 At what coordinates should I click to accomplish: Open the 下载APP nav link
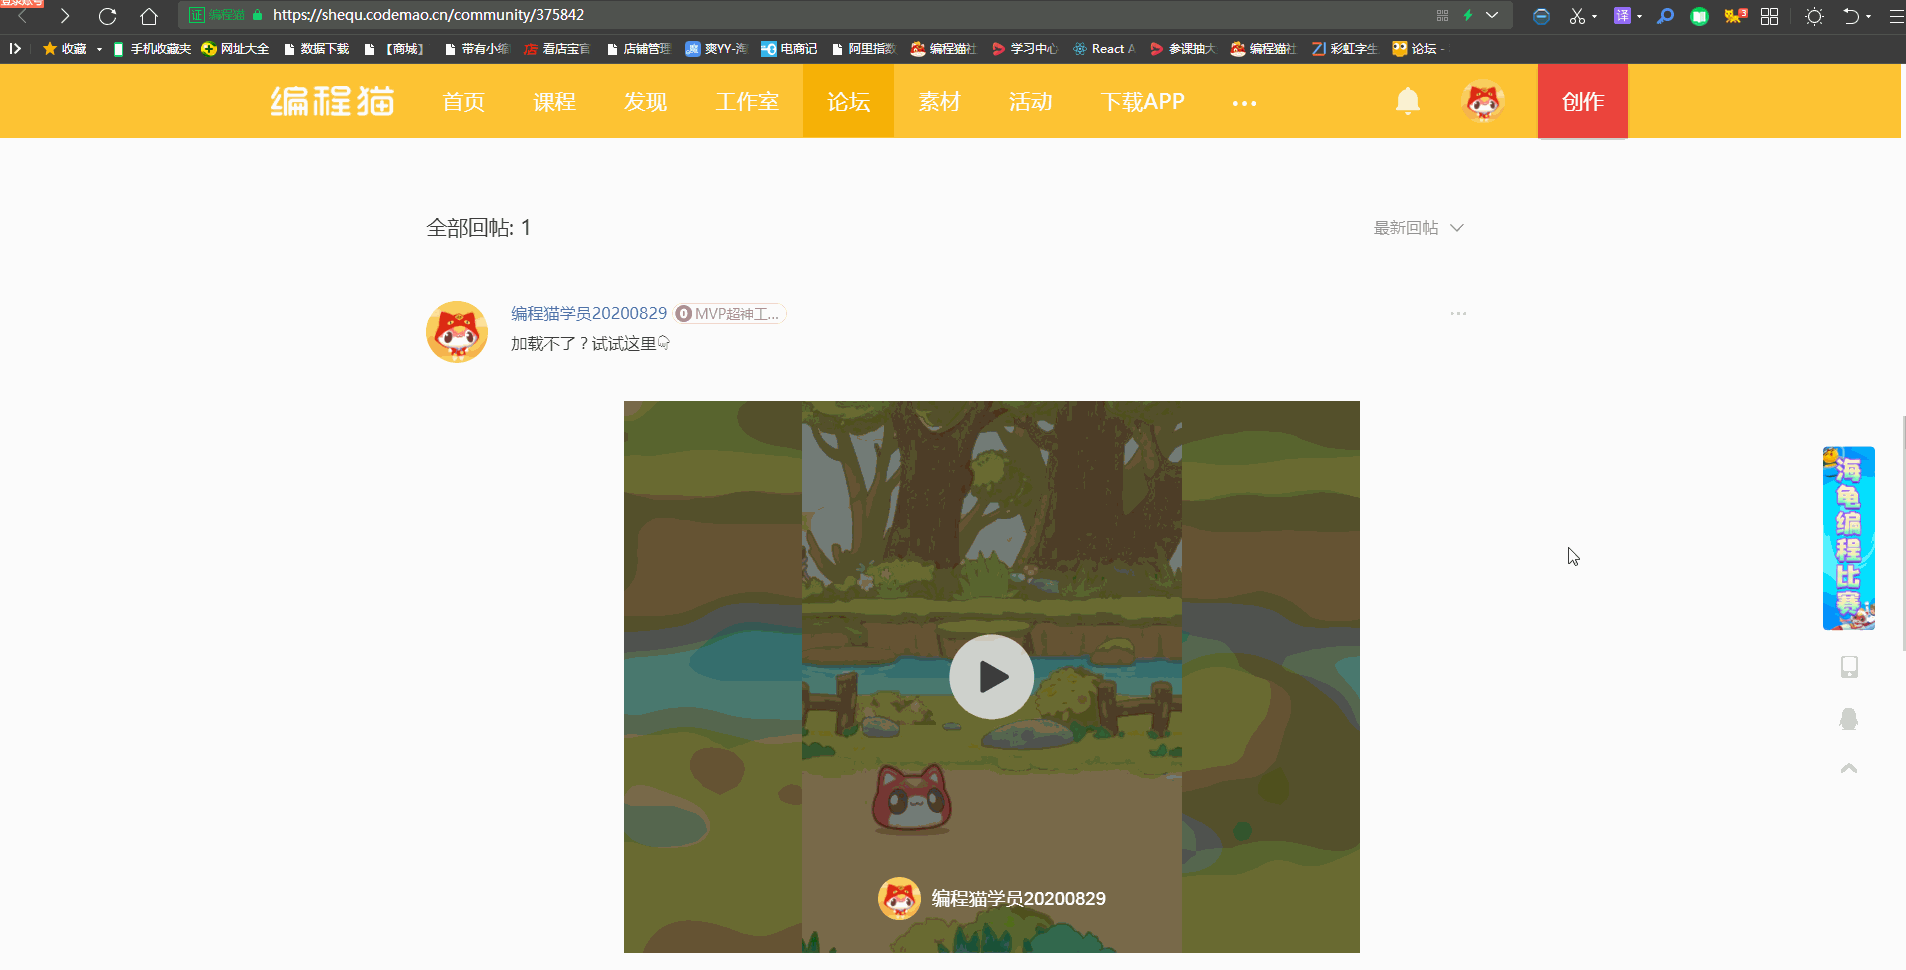tap(1142, 101)
